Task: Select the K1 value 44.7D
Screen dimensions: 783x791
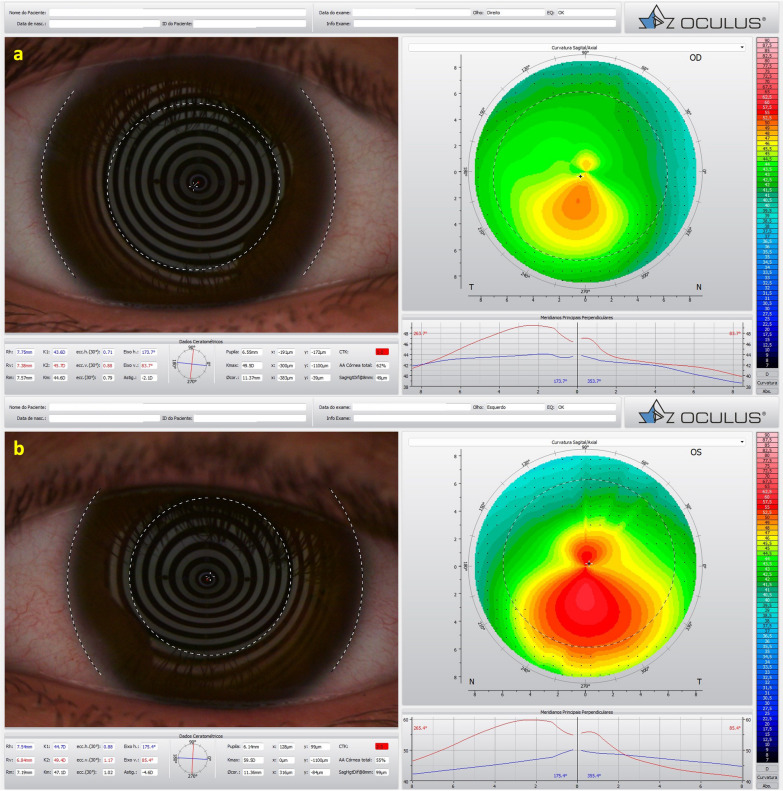Action: [x=60, y=747]
